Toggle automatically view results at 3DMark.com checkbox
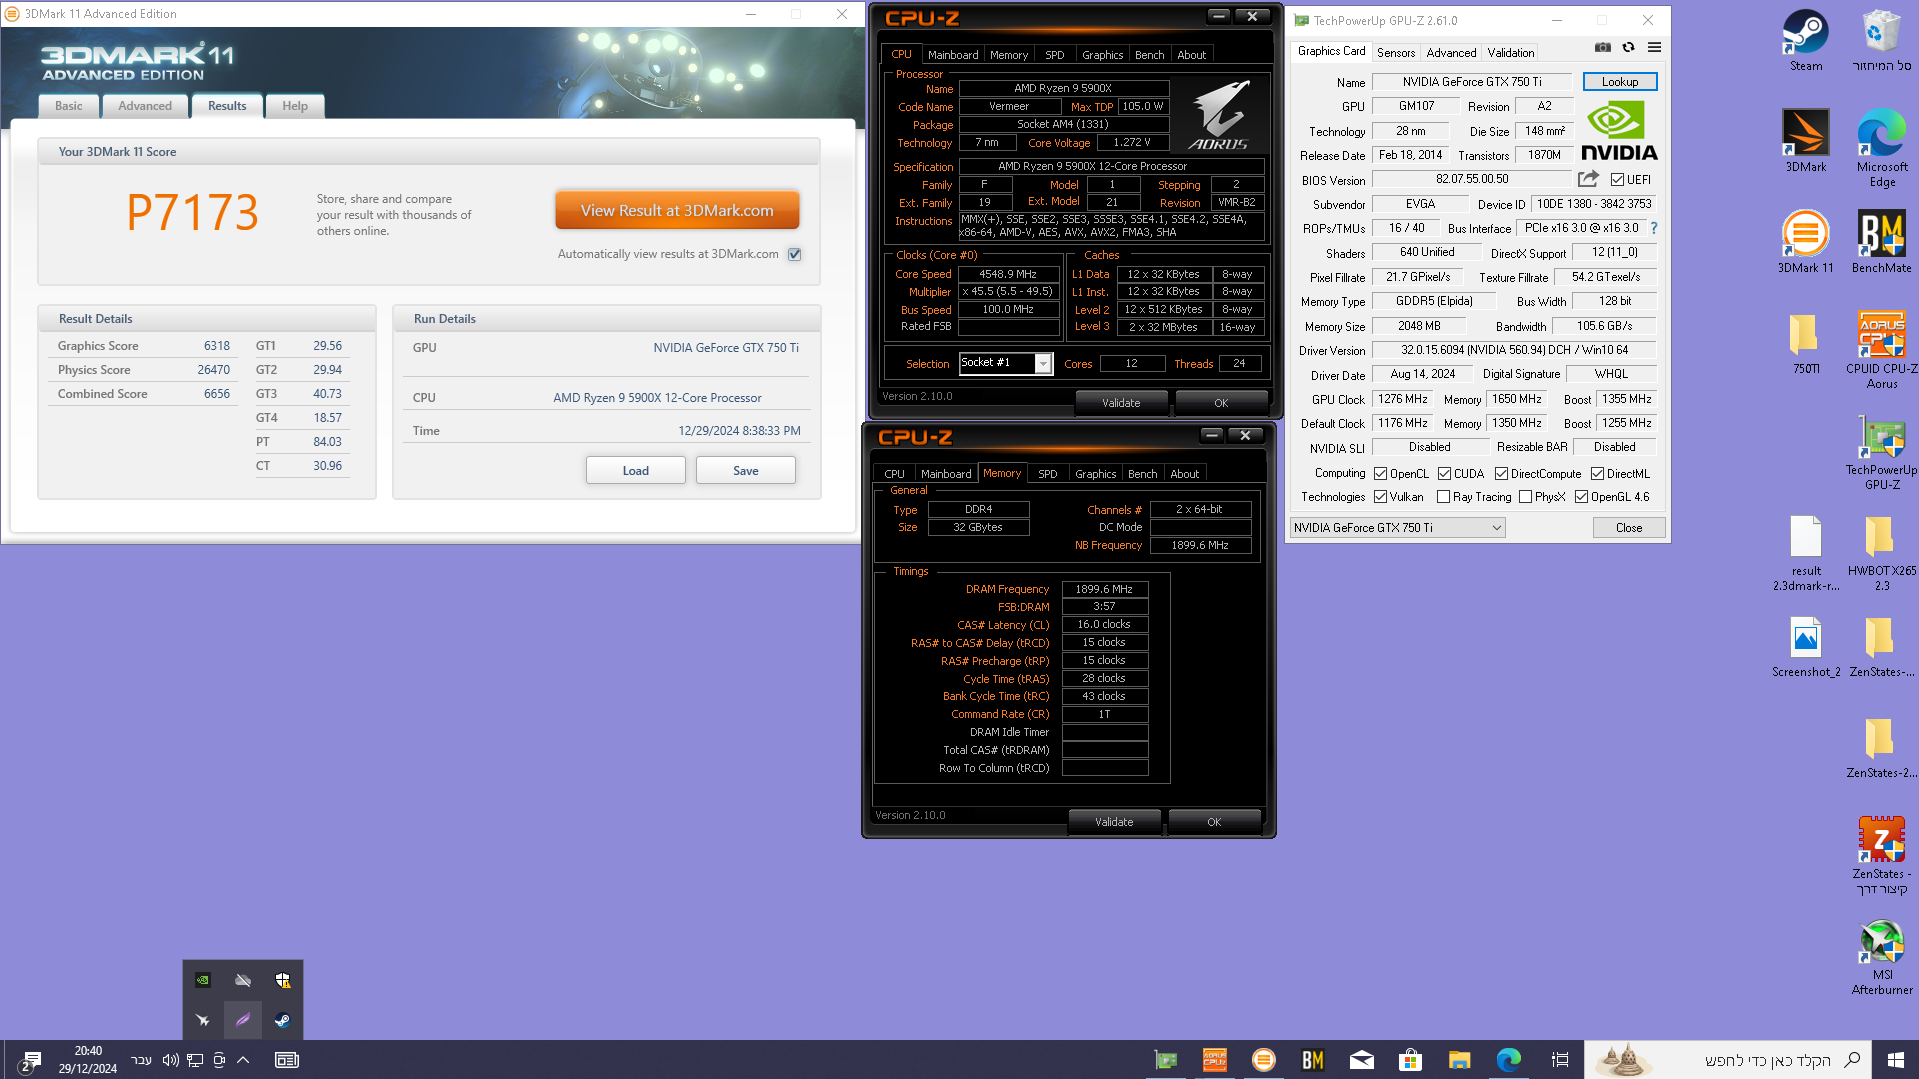This screenshot has width=1919, height=1079. pos(795,254)
